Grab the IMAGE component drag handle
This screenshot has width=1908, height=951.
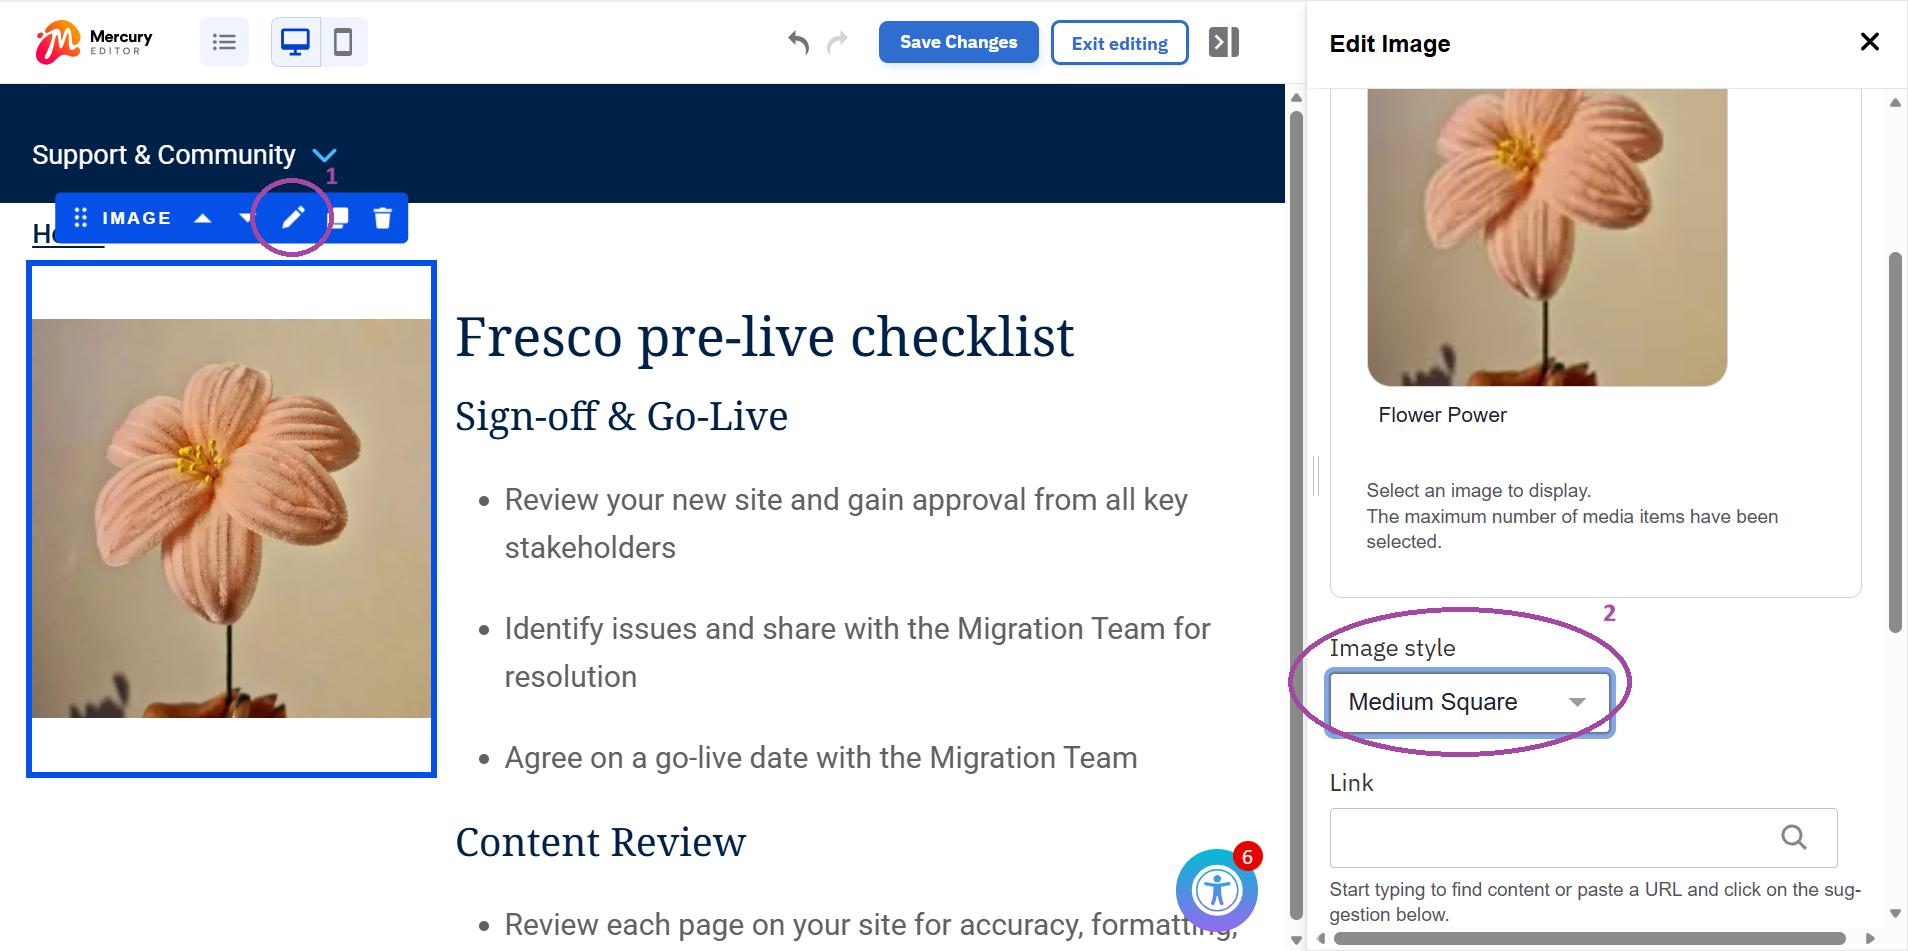81,218
